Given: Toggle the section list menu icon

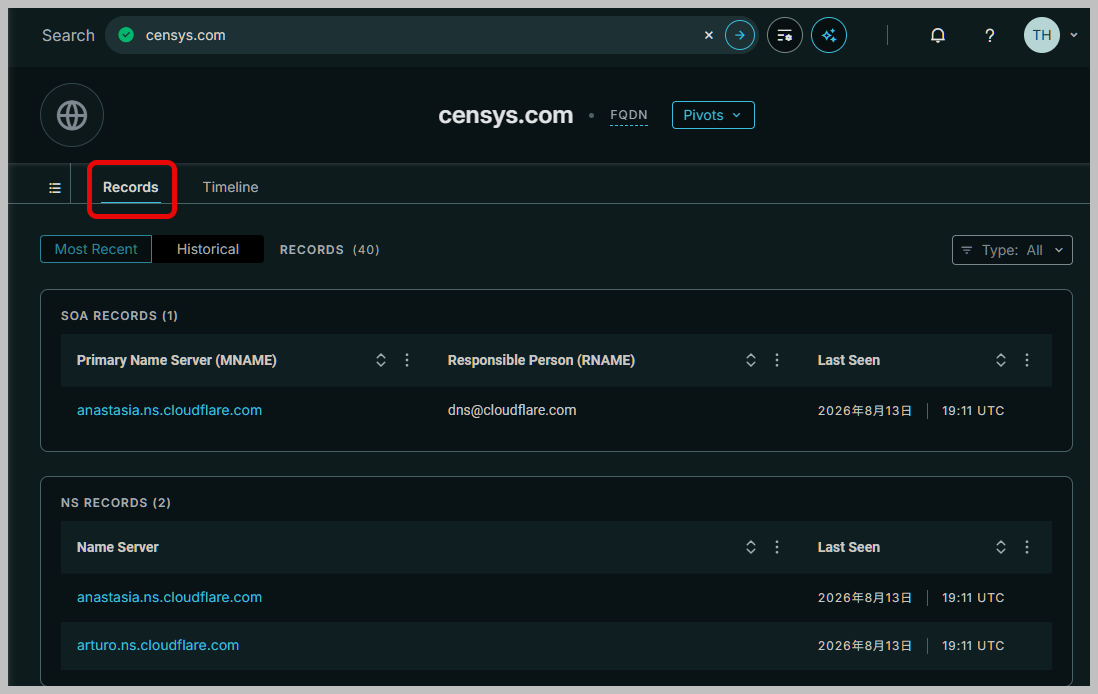Looking at the screenshot, I should [x=55, y=188].
